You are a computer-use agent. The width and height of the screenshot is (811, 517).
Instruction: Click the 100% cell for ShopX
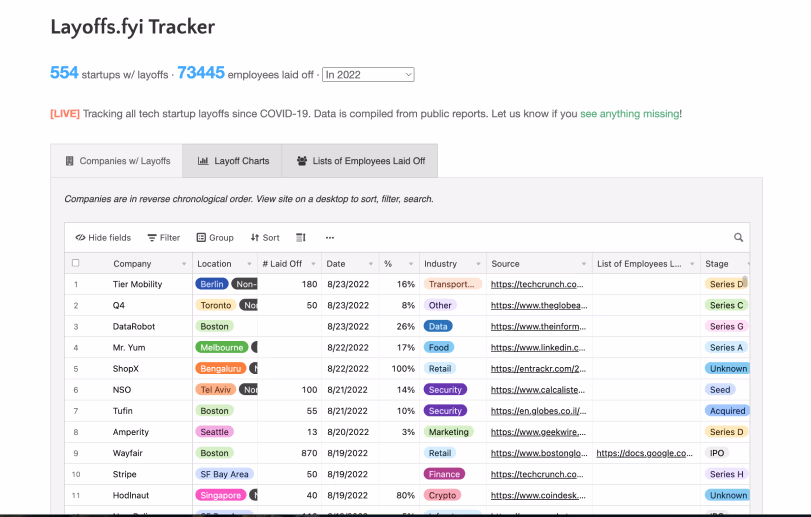pyautogui.click(x=399, y=369)
